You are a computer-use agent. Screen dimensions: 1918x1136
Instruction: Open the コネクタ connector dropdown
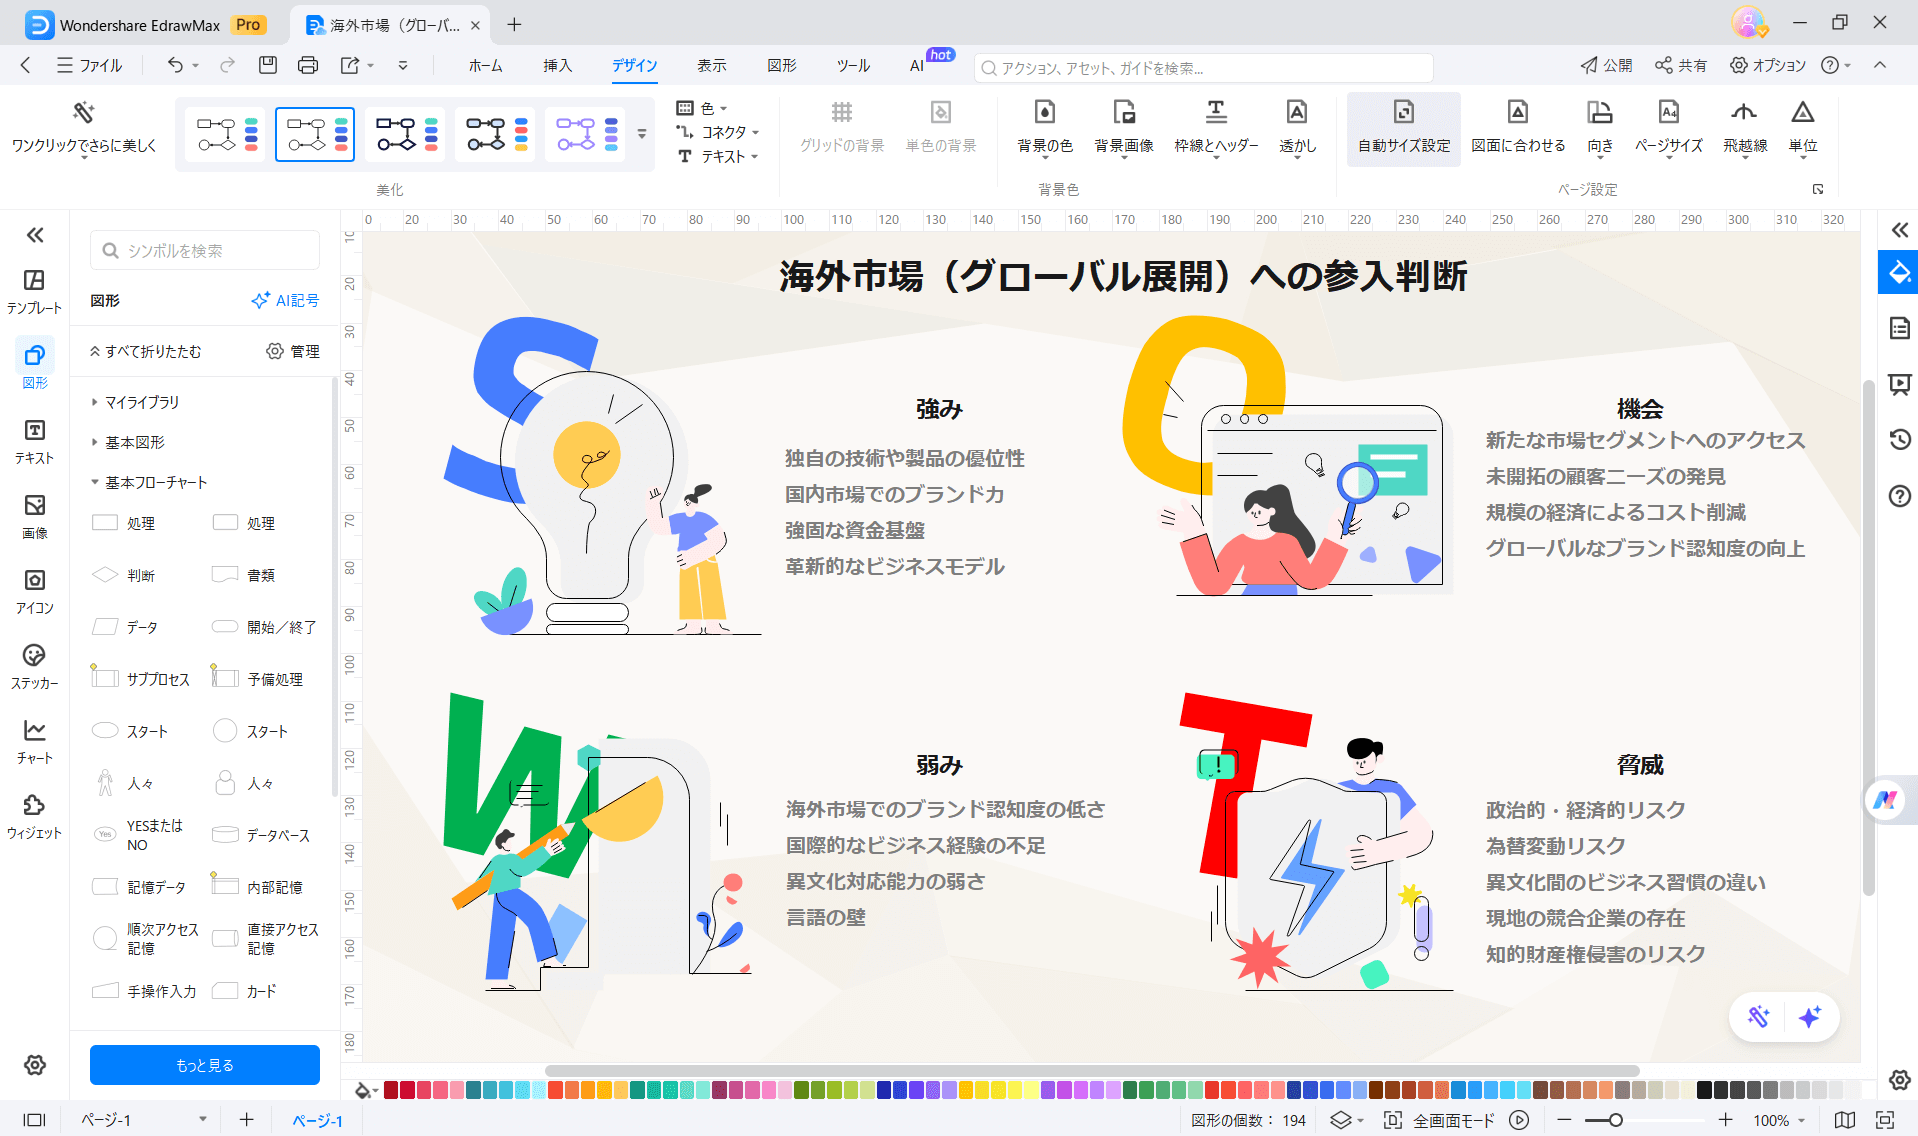tap(718, 132)
